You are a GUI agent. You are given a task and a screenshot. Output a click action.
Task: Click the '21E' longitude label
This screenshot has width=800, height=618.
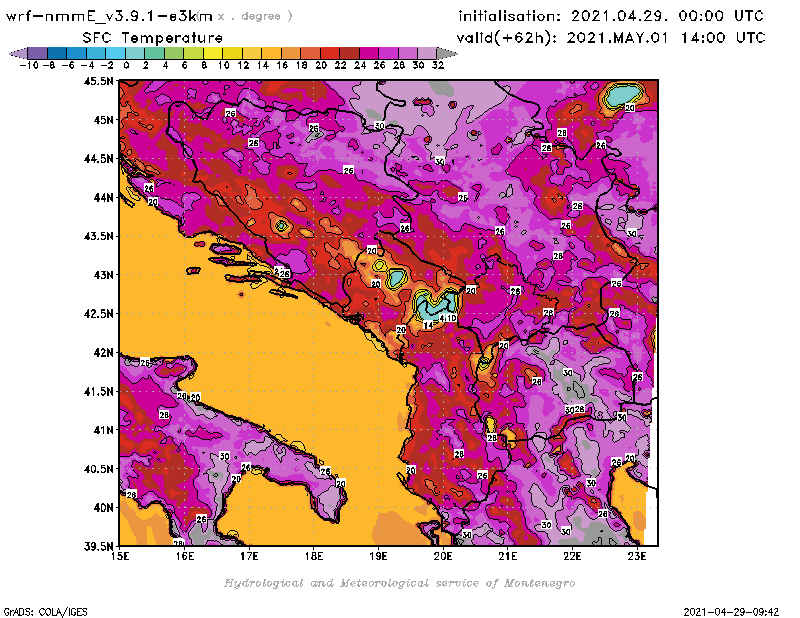click(508, 556)
